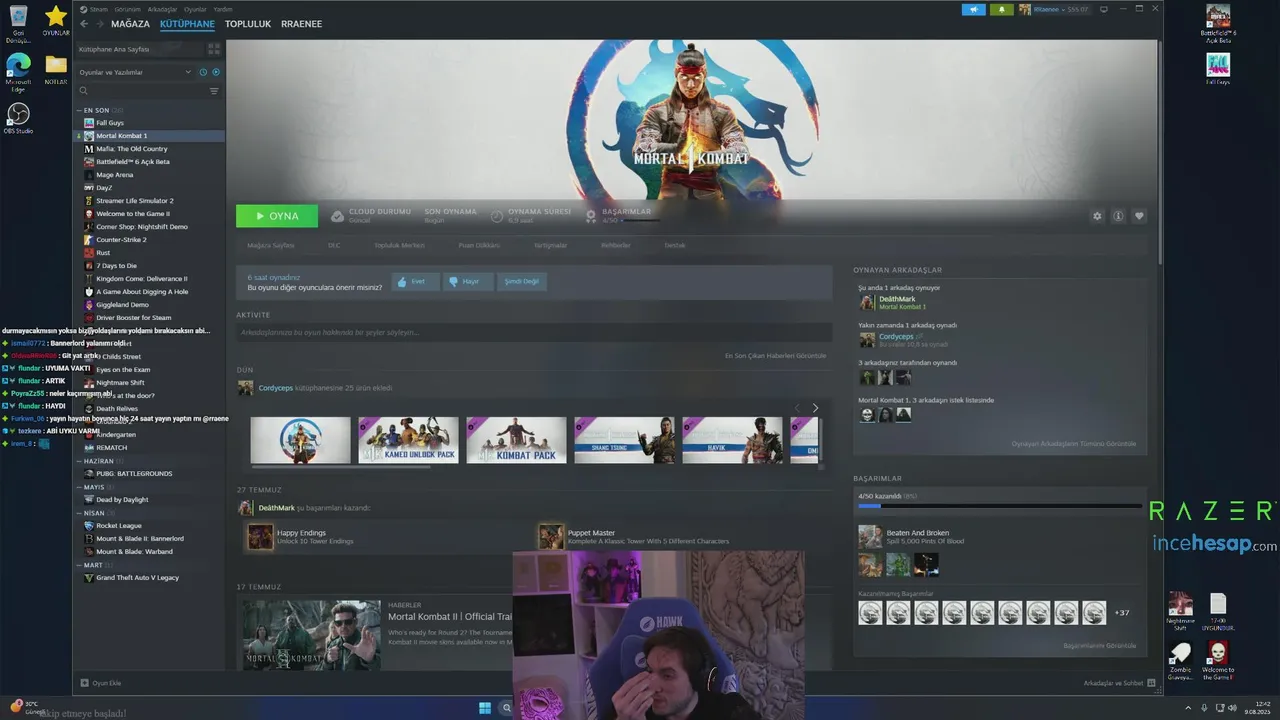The width and height of the screenshot is (1280, 720).
Task: Click the Beaten And Broken achievement icon
Action: coord(870,537)
